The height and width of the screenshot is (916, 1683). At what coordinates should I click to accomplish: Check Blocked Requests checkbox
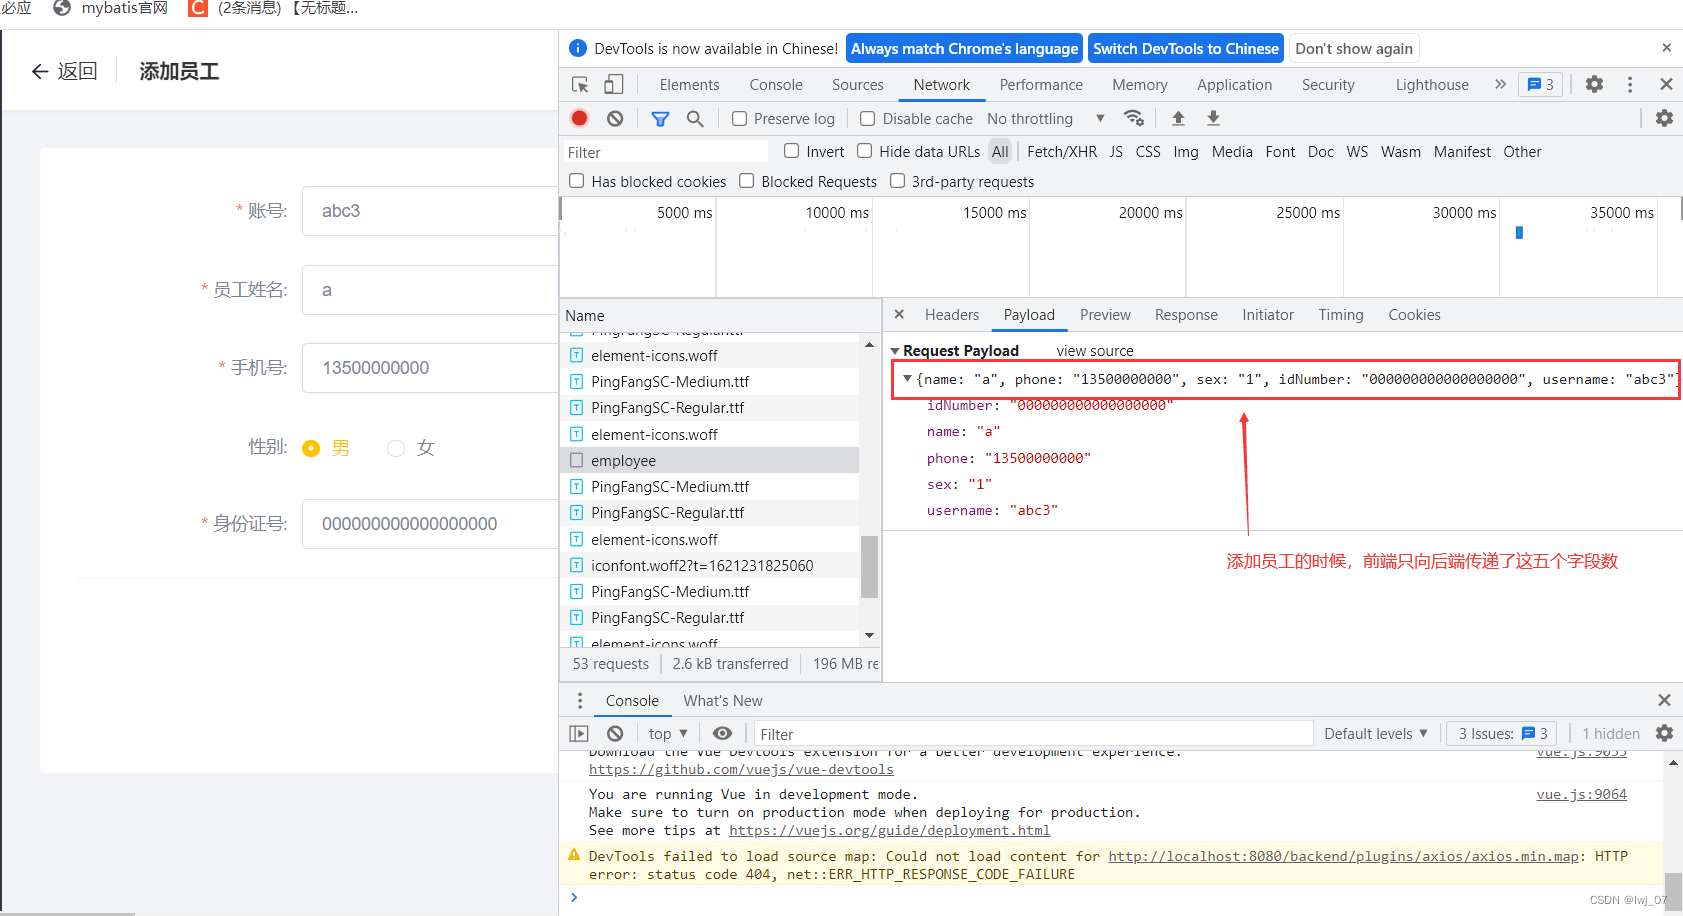tap(746, 181)
